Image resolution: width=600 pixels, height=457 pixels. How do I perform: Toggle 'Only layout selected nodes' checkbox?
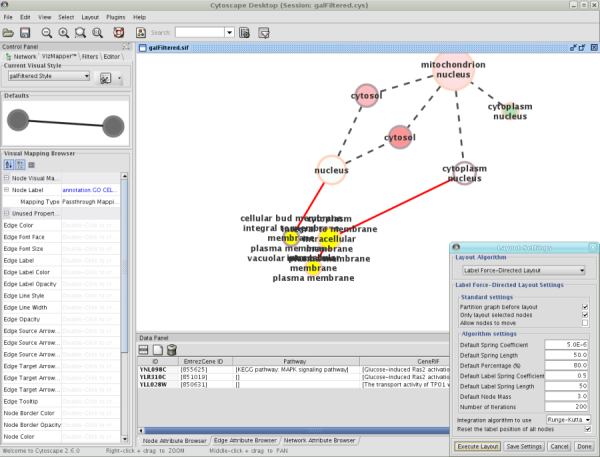point(585,314)
